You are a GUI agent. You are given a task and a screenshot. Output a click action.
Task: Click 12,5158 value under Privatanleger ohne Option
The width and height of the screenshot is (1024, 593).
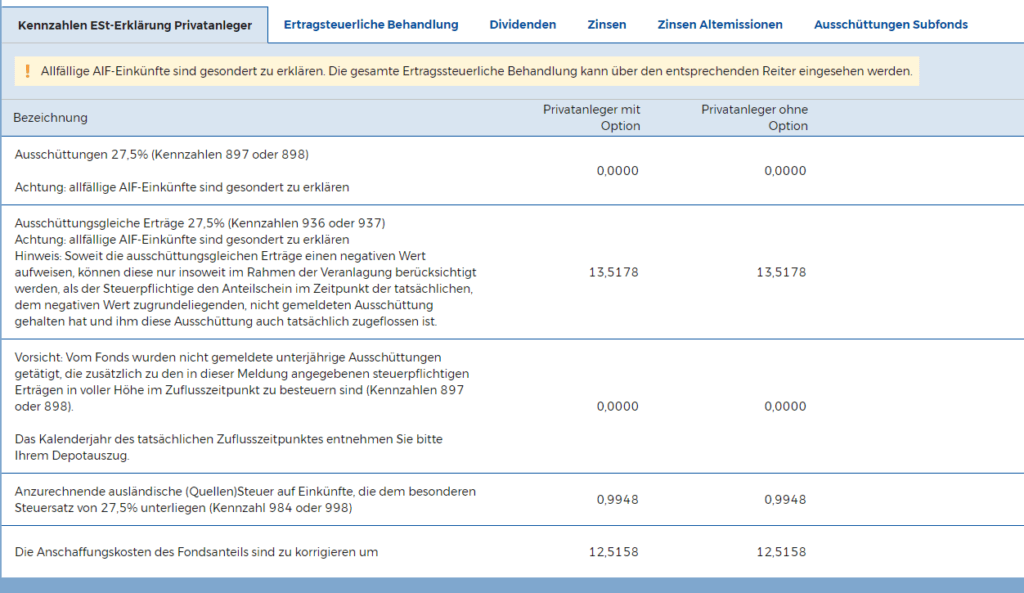pyautogui.click(x=782, y=552)
